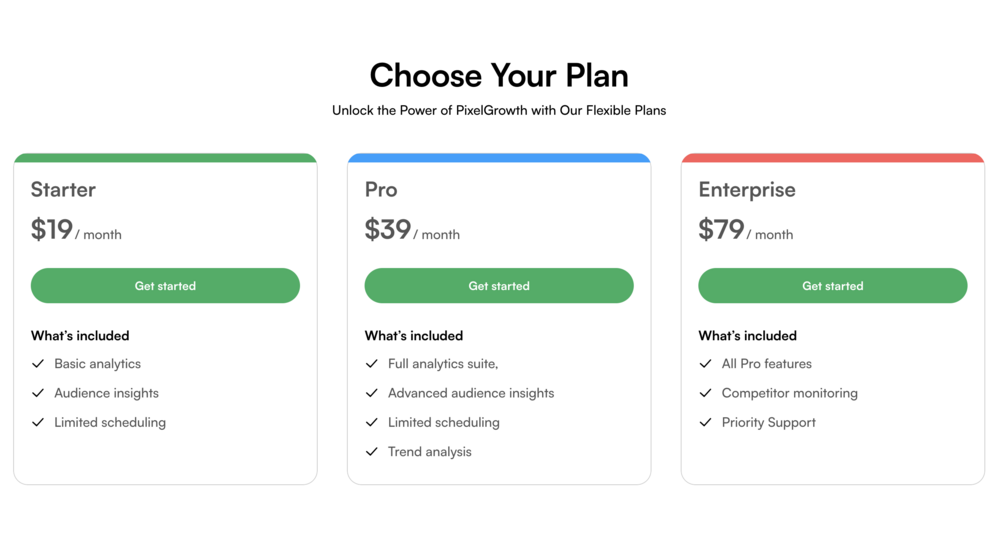Click the checkmark beside Trend analysis
1005x550 pixels.
[x=372, y=452]
